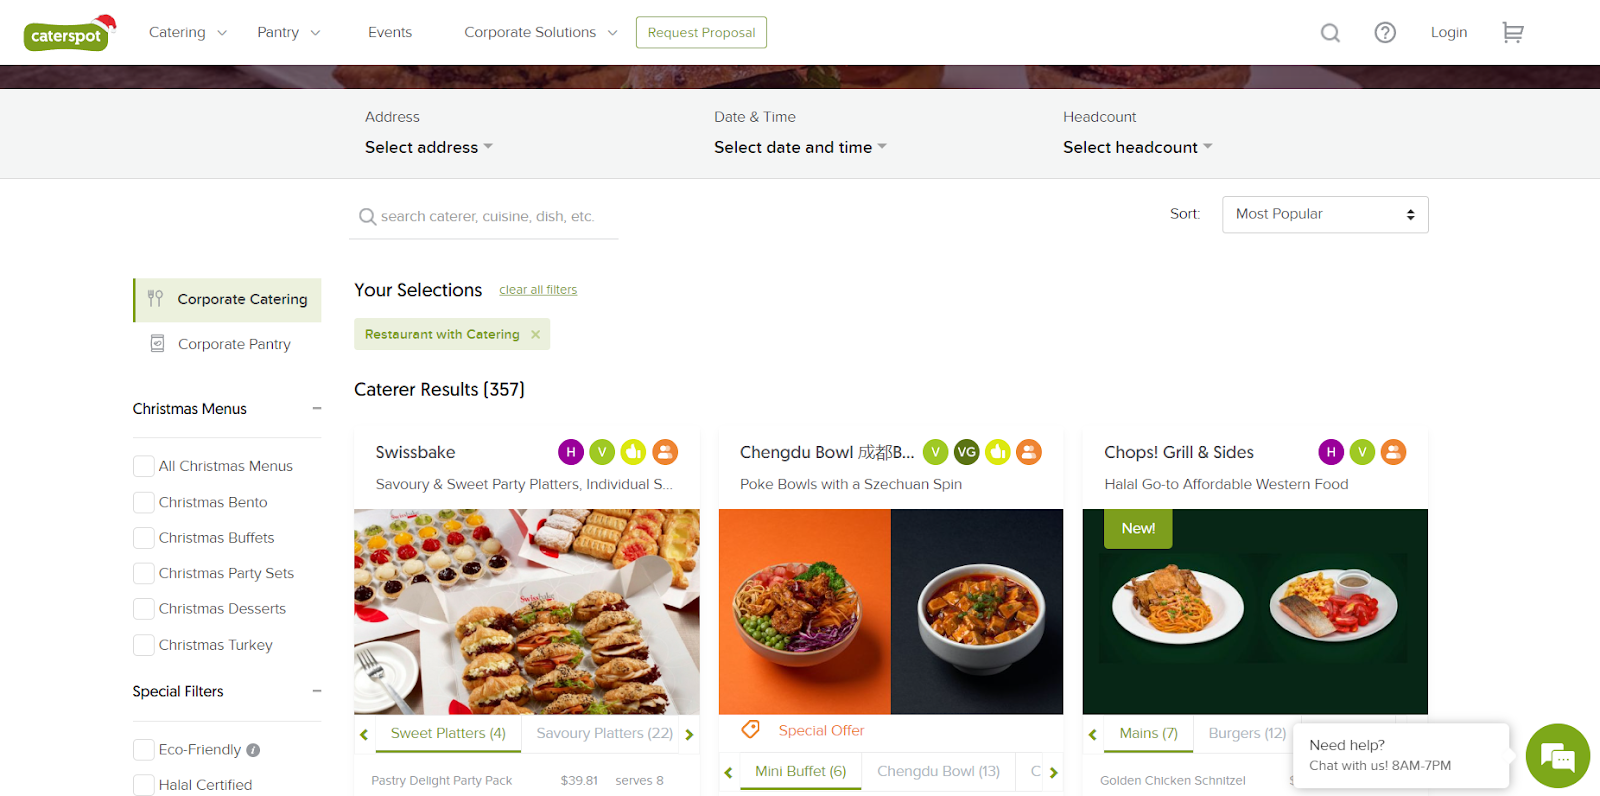
Task: Click the Eco-Friendly info icon
Action: (253, 750)
